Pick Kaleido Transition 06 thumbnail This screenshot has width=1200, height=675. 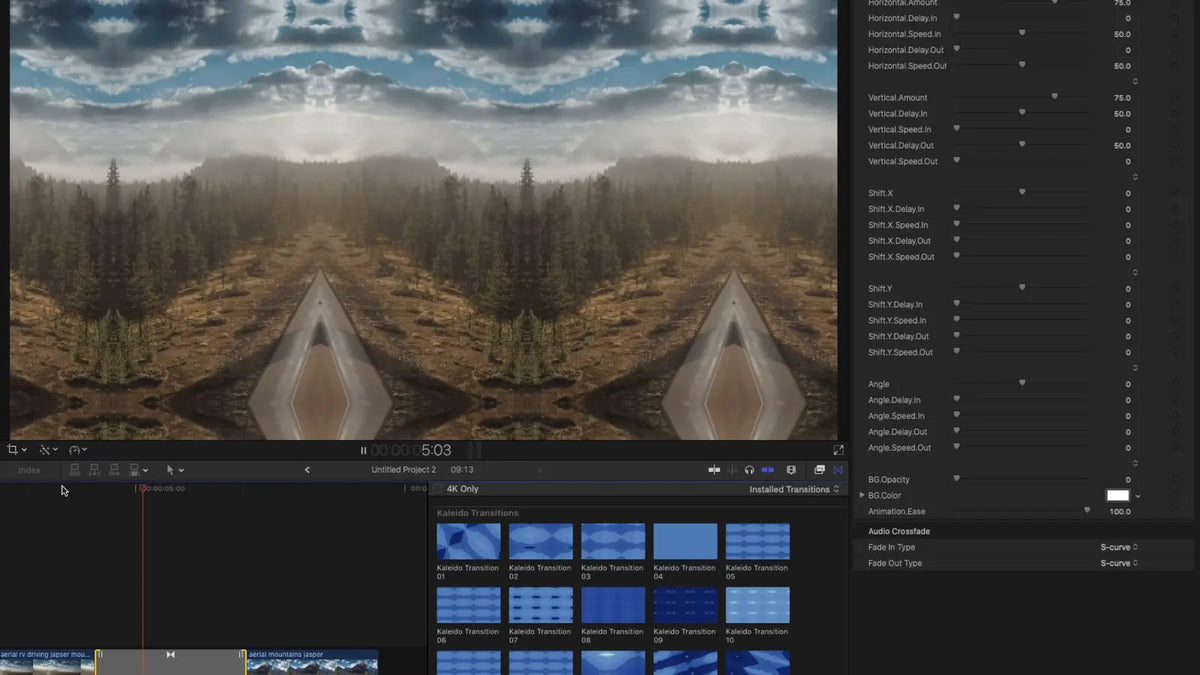[469, 605]
